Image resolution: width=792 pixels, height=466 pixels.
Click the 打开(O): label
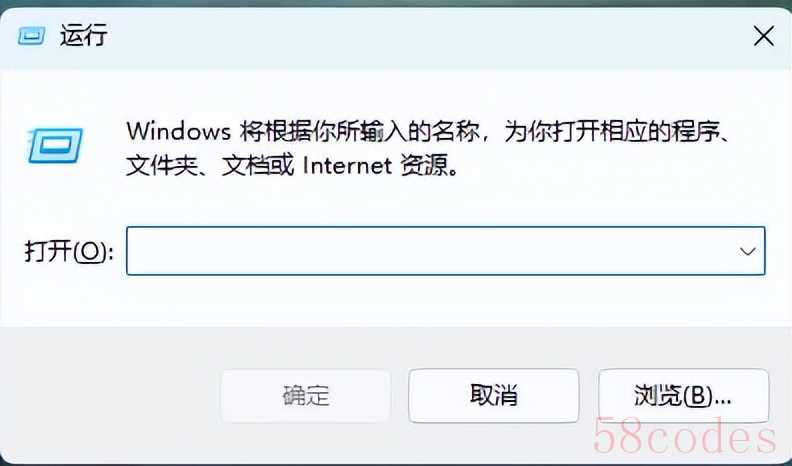[x=69, y=251]
